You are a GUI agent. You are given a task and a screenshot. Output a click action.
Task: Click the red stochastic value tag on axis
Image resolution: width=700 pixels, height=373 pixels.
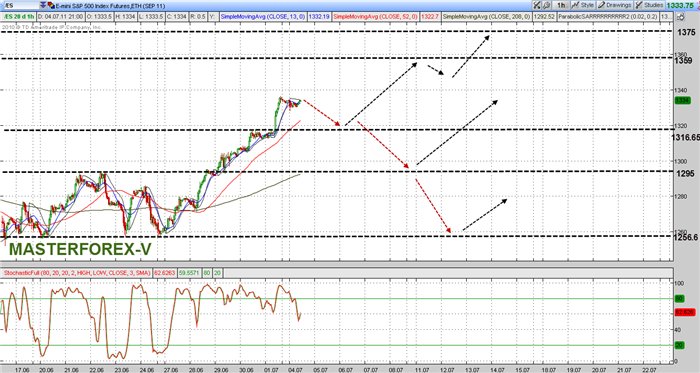pos(684,312)
